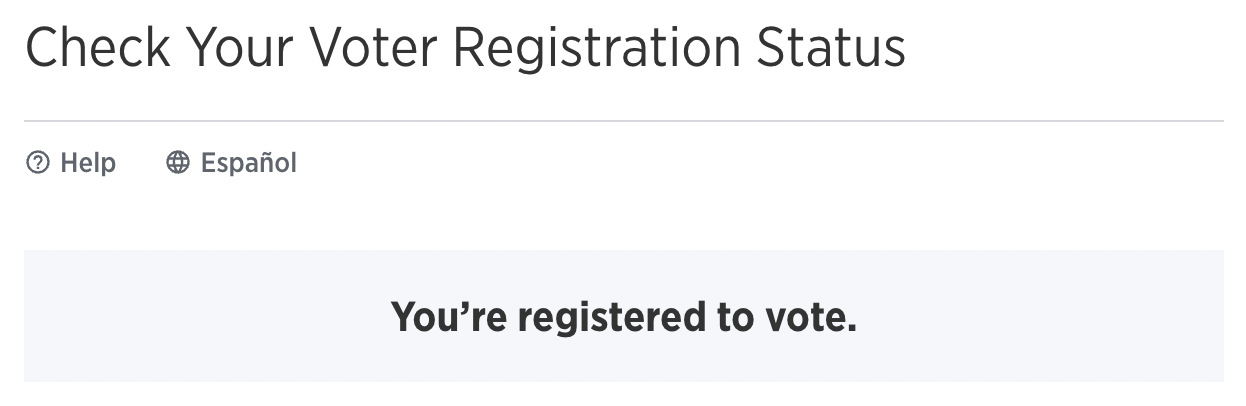Click the word "Status" in the title
Viewport: 1246px width, 406px height.
click(x=828, y=47)
